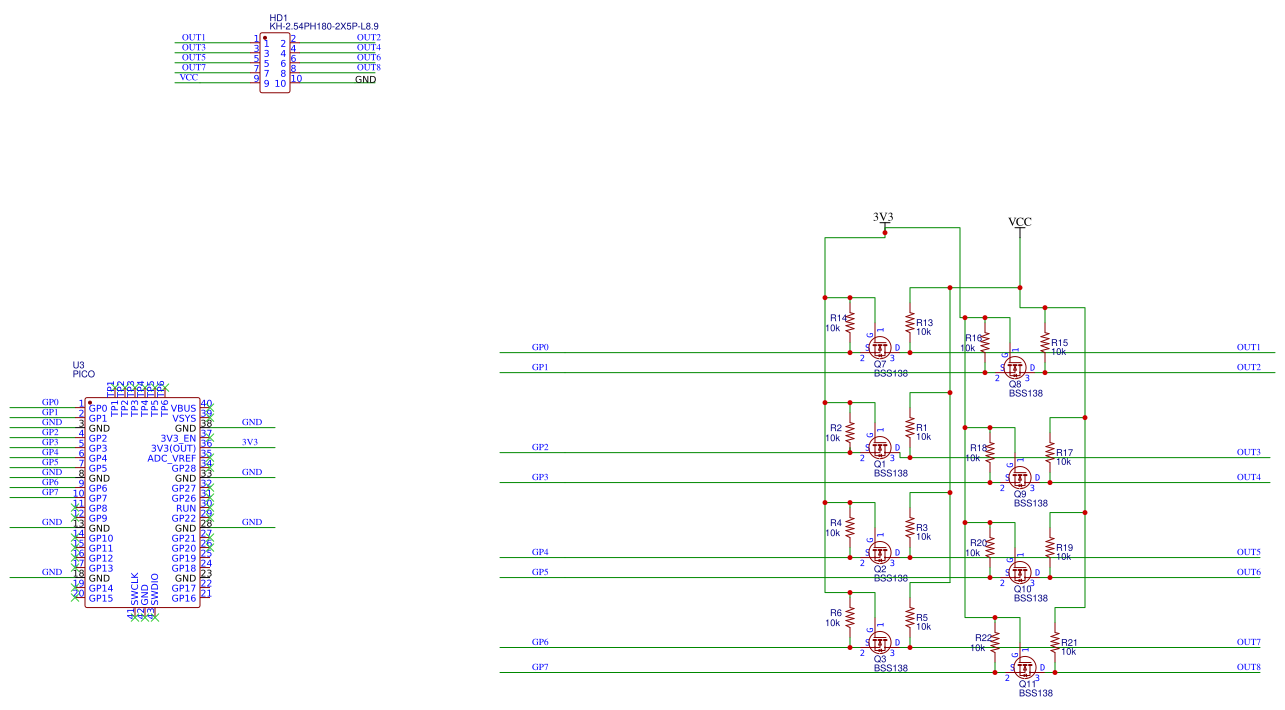Click the KH-2.54PH180-2X5P-L8.9 part name text
1285x710 pixels.
324,27
